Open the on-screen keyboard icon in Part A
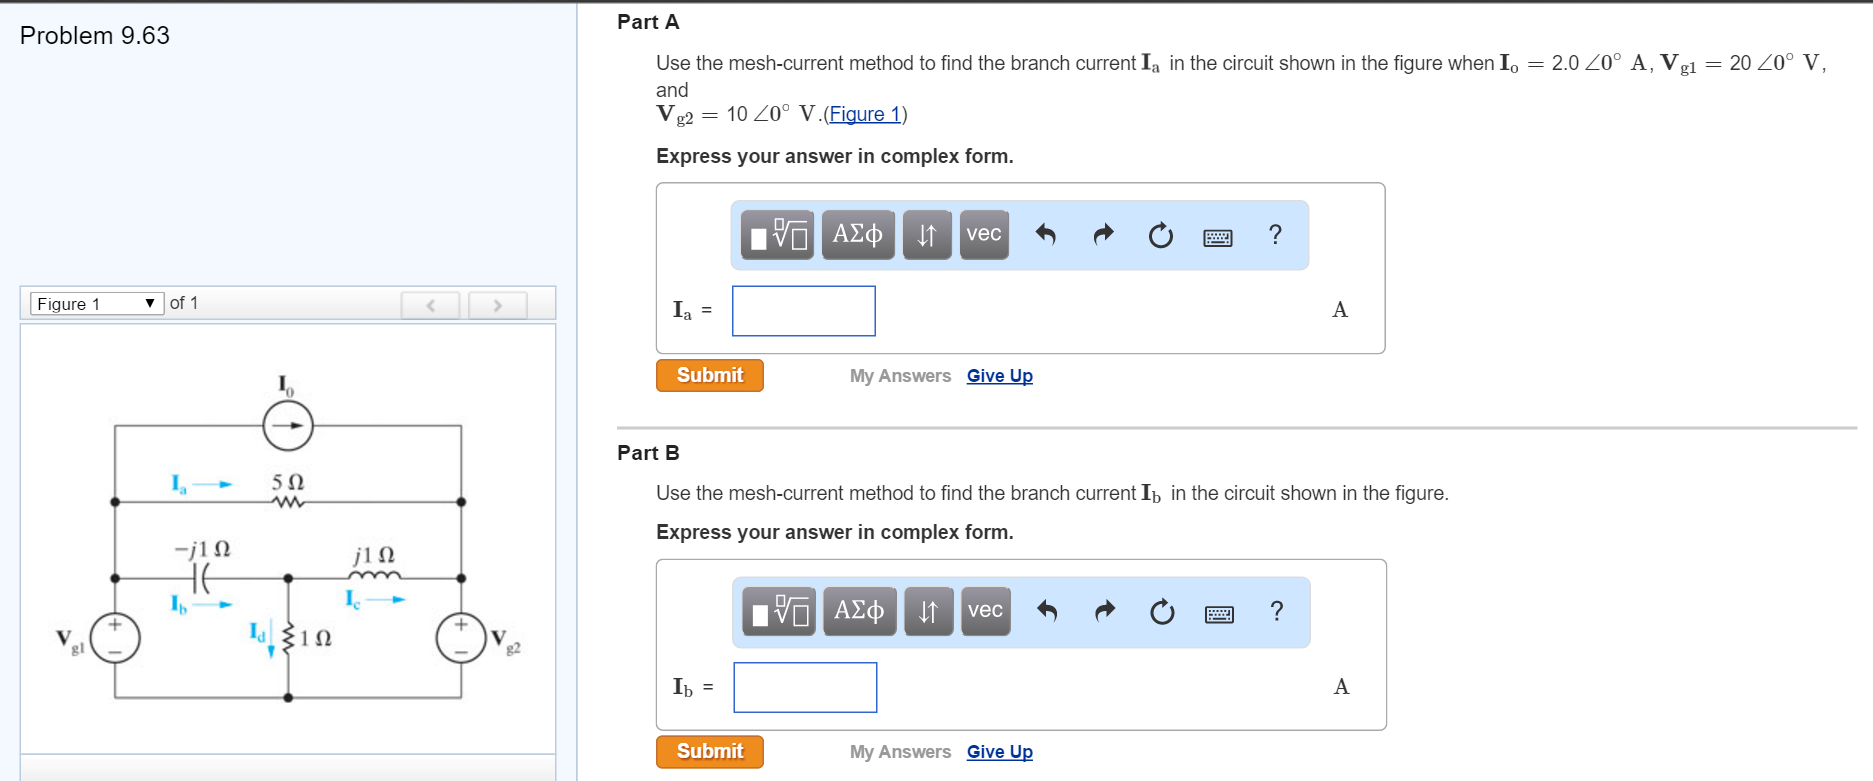This screenshot has width=1873, height=781. (1216, 237)
